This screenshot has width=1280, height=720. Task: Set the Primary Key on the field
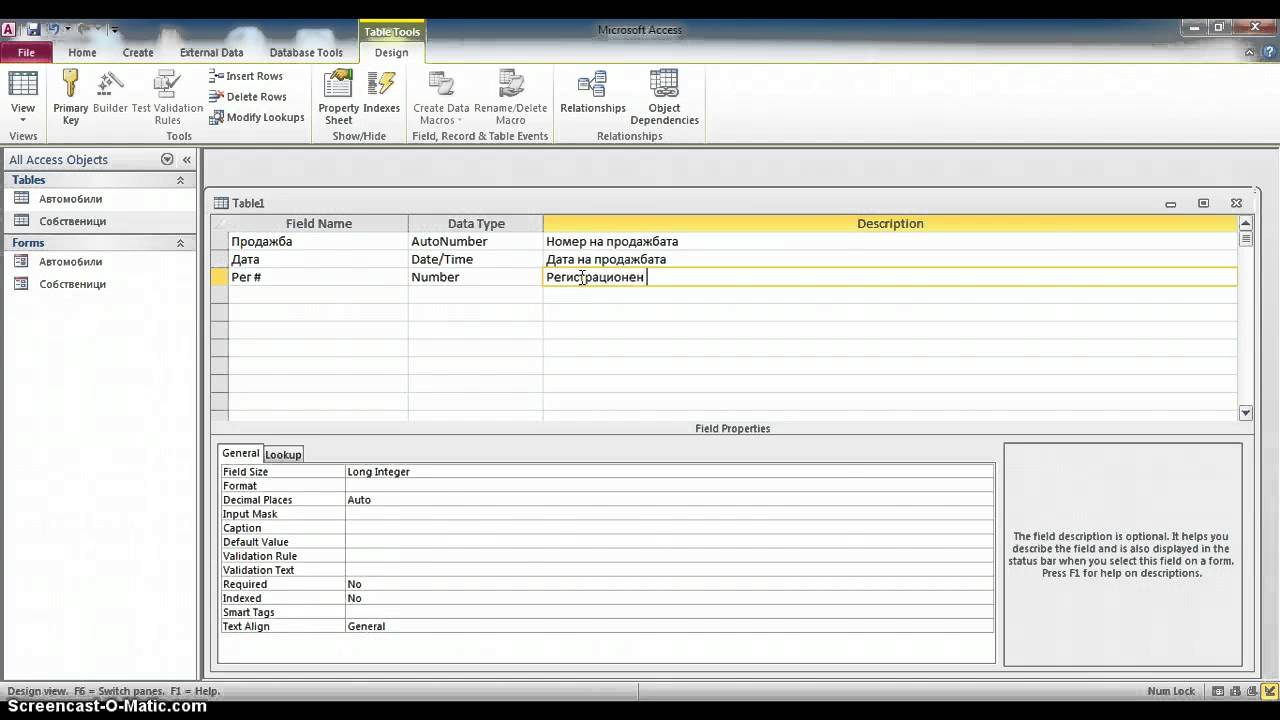71,97
